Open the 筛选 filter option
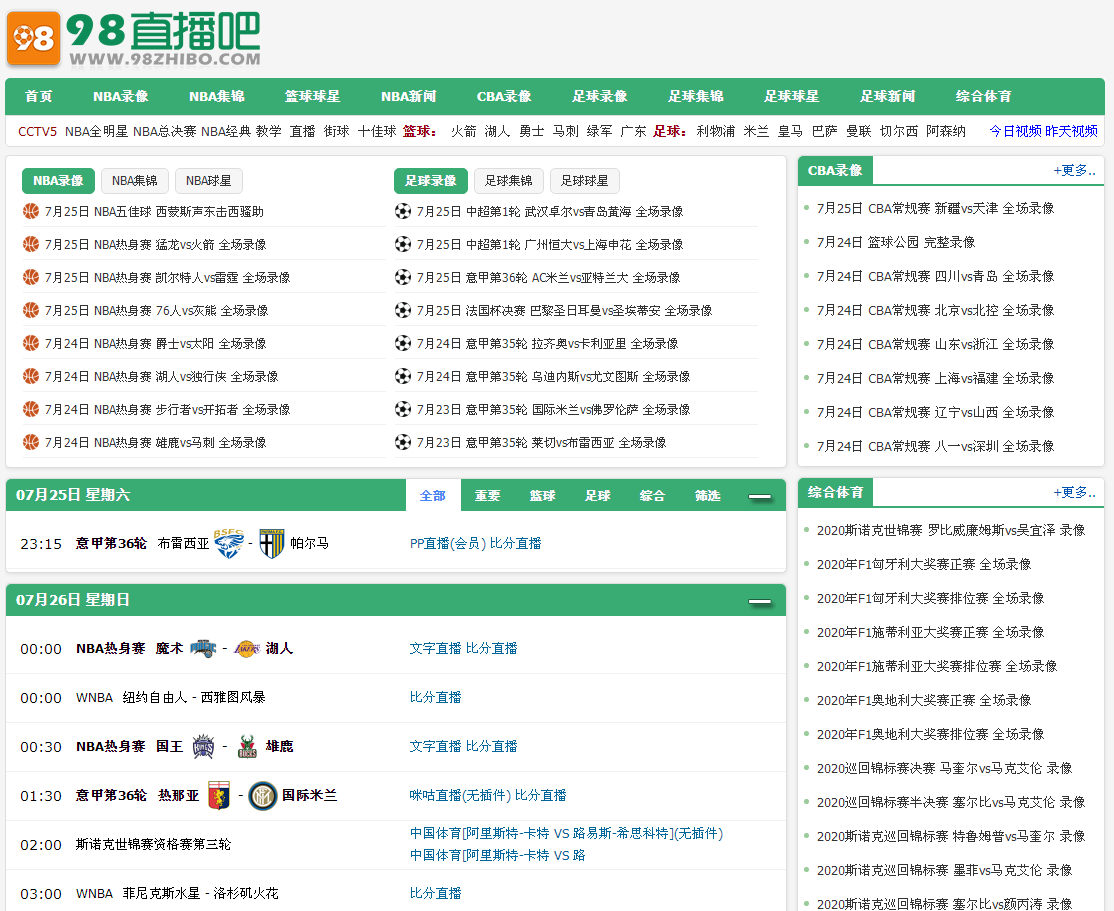The height and width of the screenshot is (911, 1114). pos(708,495)
